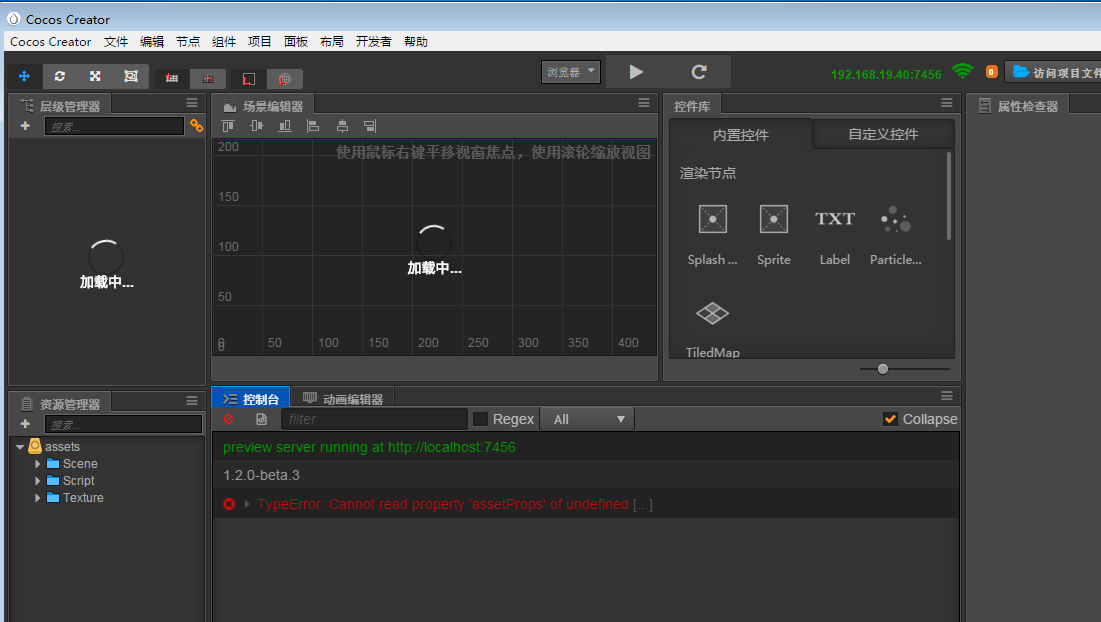Align left edges in scene editor
This screenshot has height=622, width=1101.
[x=313, y=126]
